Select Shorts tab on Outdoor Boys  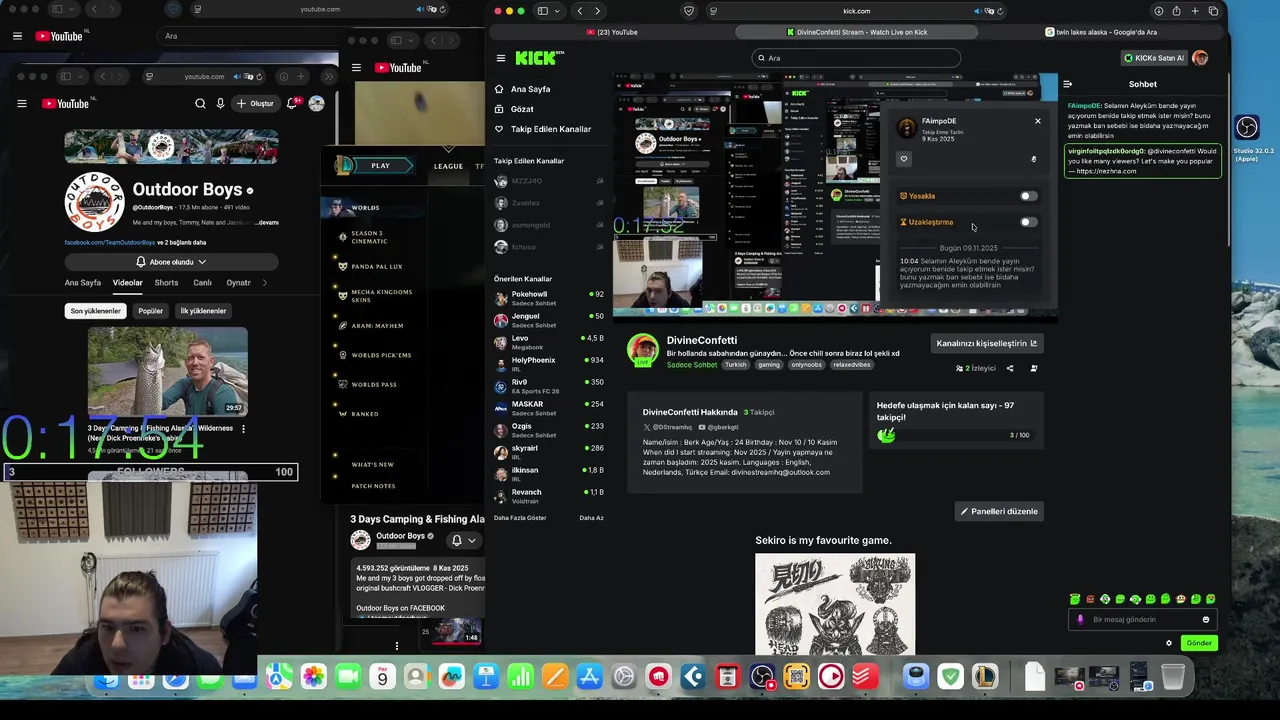click(166, 283)
